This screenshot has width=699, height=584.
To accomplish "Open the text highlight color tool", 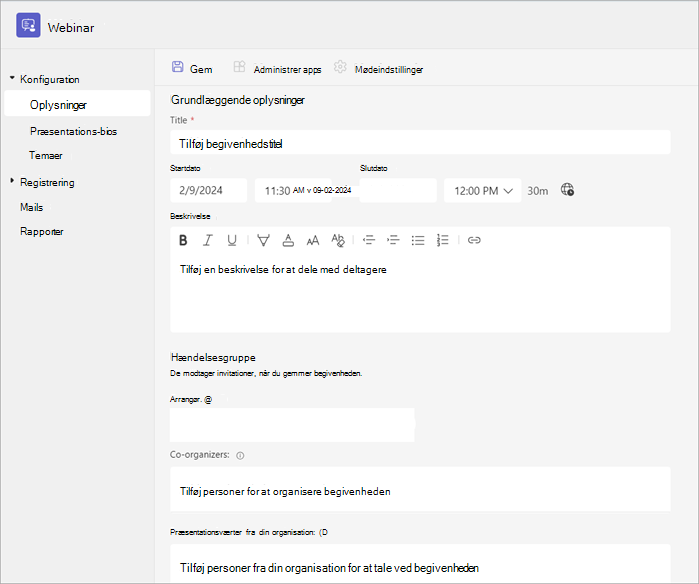I will (x=263, y=240).
